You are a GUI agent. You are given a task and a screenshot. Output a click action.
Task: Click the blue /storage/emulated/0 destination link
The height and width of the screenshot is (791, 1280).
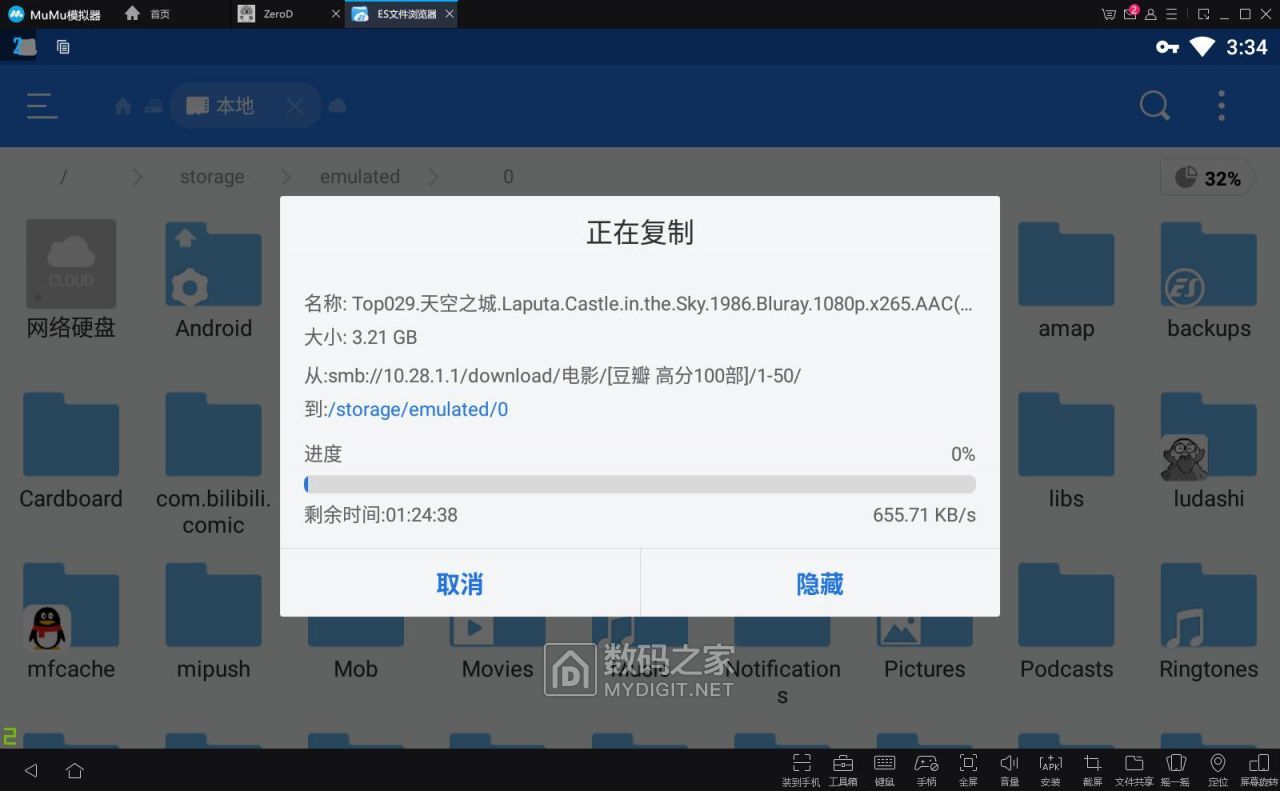(418, 409)
